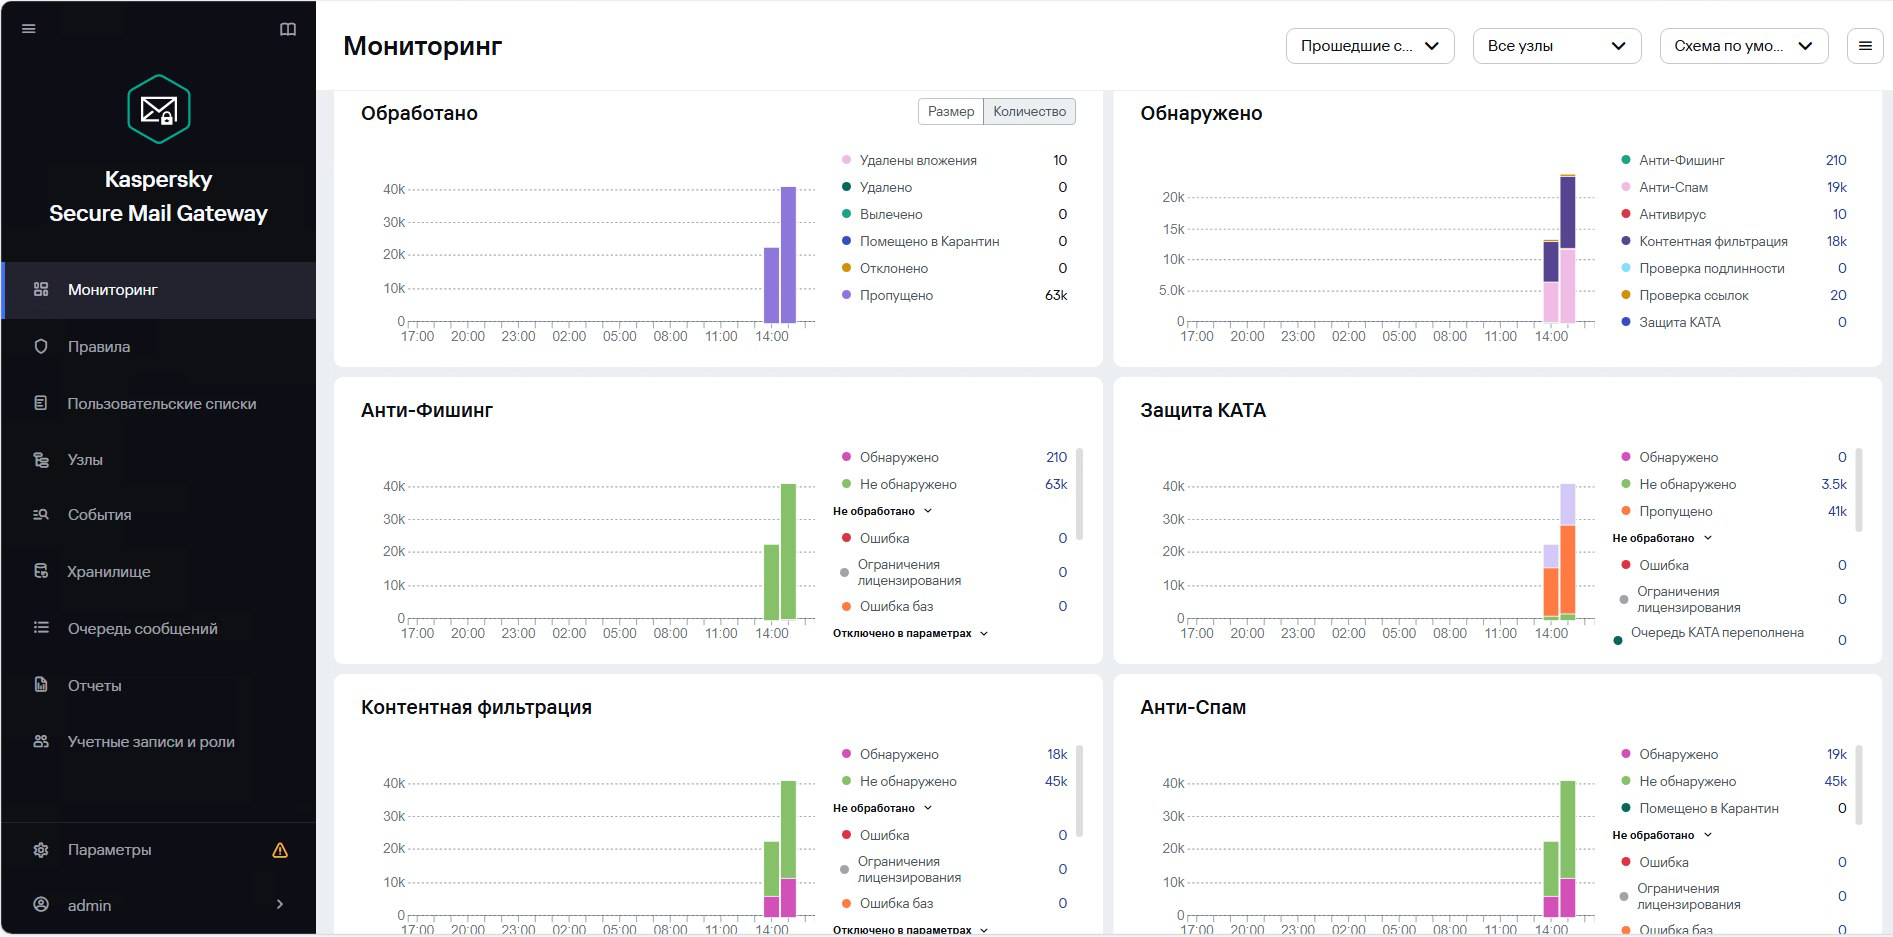Open Хранилище storage icon section

coord(41,572)
